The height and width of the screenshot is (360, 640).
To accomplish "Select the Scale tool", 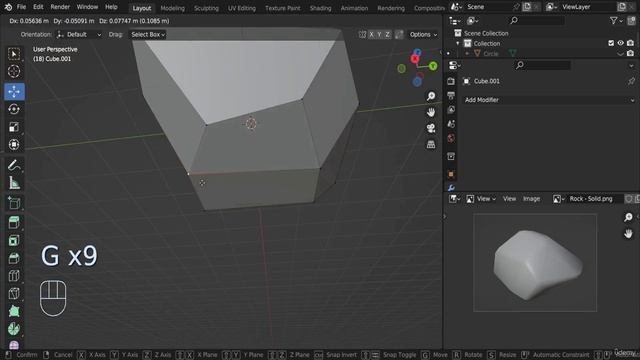I will [x=14, y=127].
